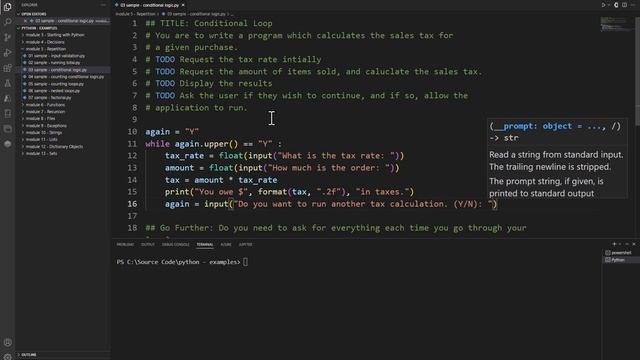Open the Run and Debug view
This screenshot has width=640, height=360.
[7, 53]
